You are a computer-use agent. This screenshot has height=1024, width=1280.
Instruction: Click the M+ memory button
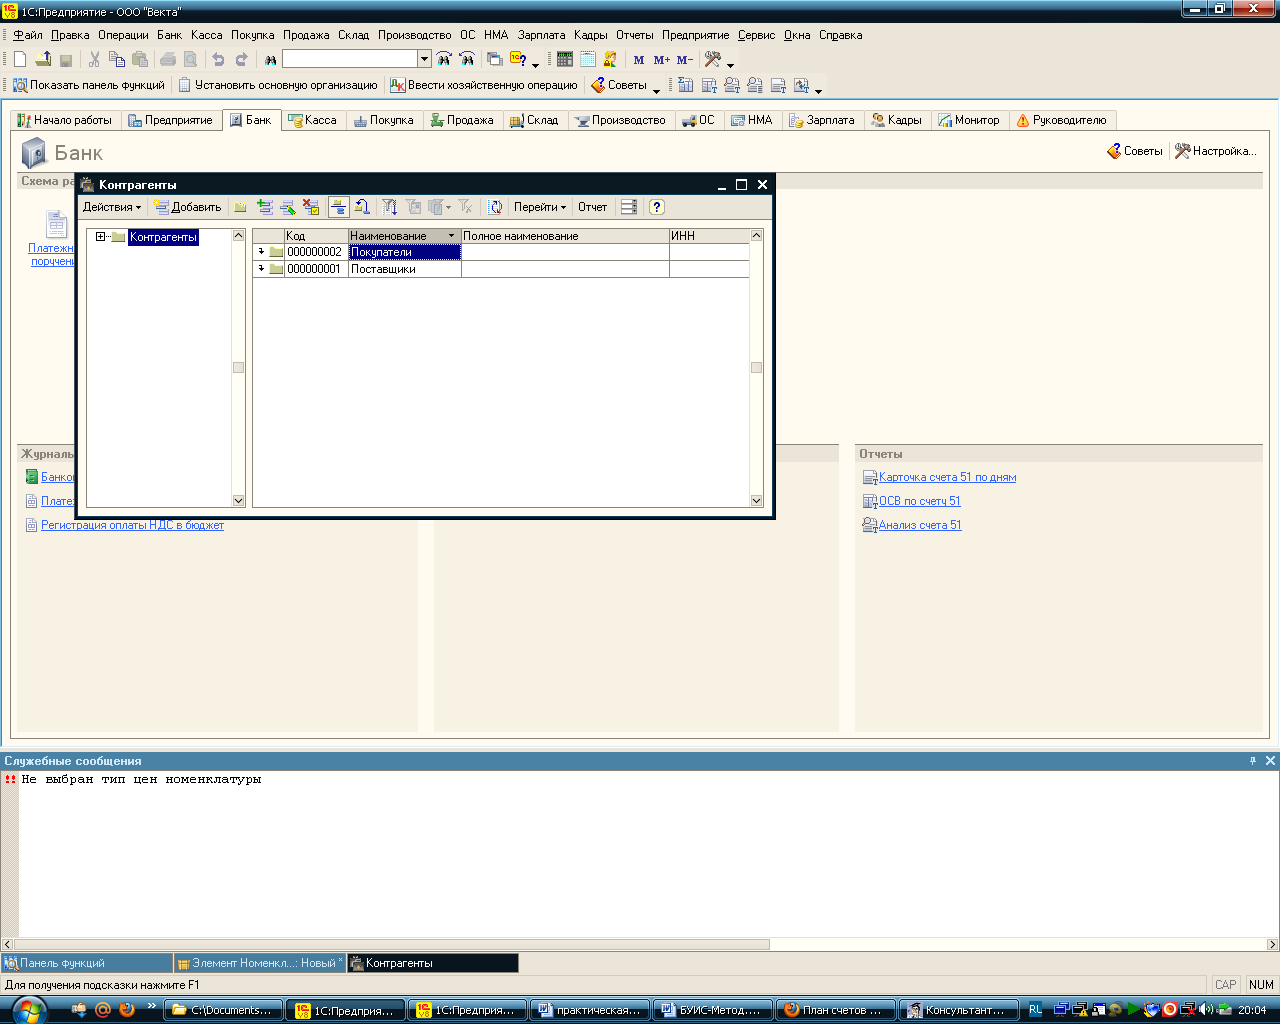(661, 60)
